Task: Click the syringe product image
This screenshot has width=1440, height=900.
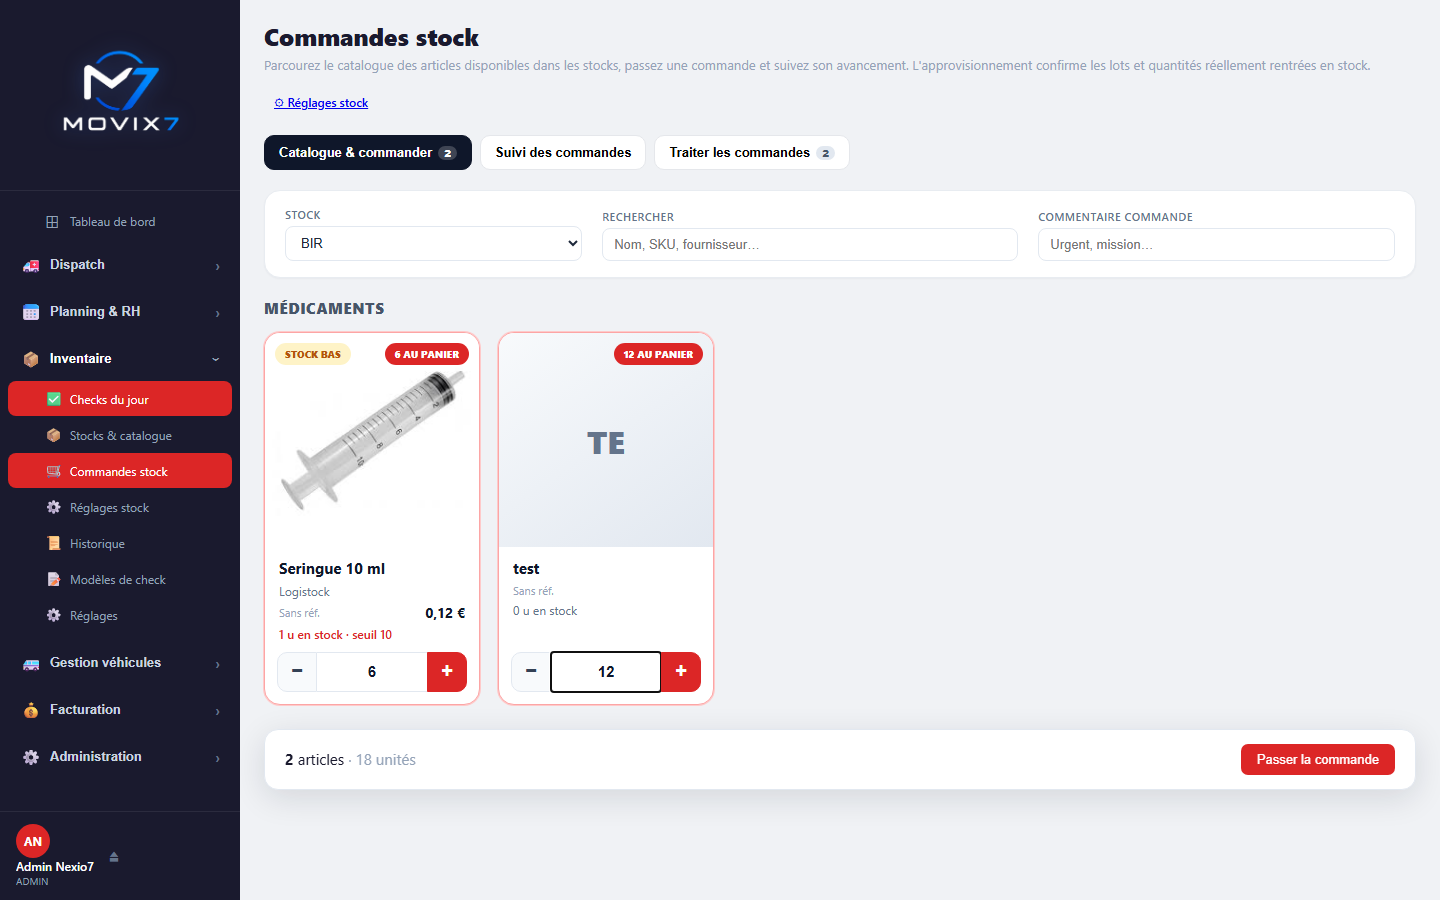Action: tap(372, 438)
